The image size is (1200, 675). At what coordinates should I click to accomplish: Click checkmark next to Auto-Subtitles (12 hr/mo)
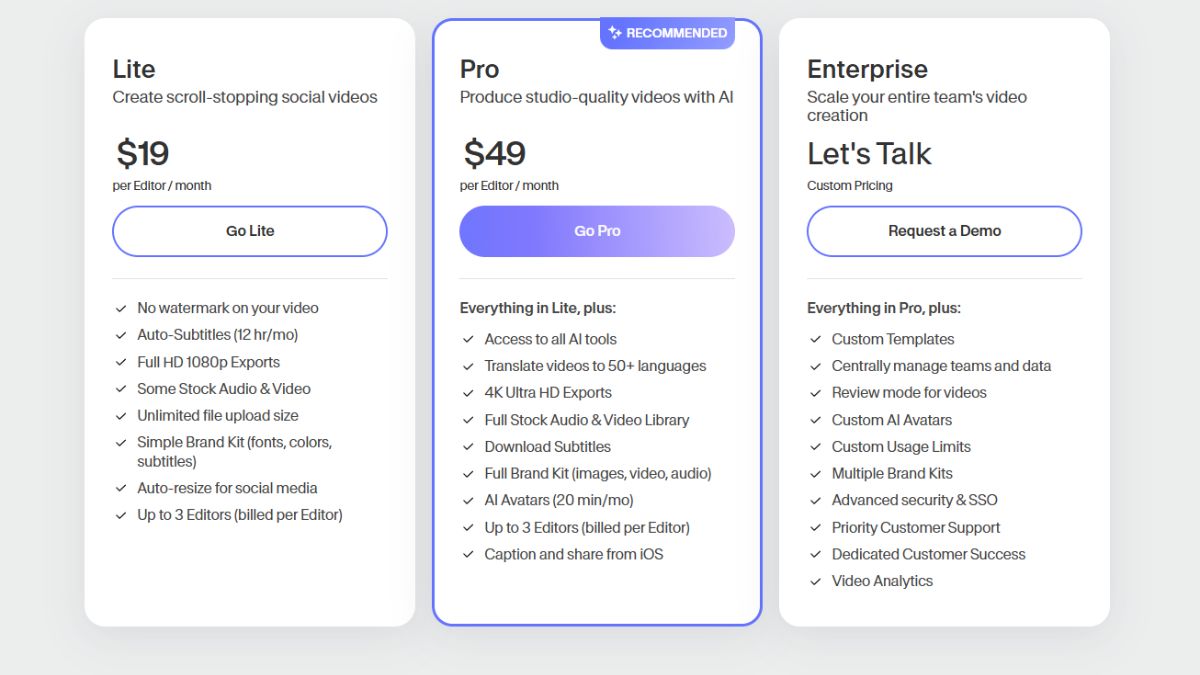pyautogui.click(x=120, y=336)
